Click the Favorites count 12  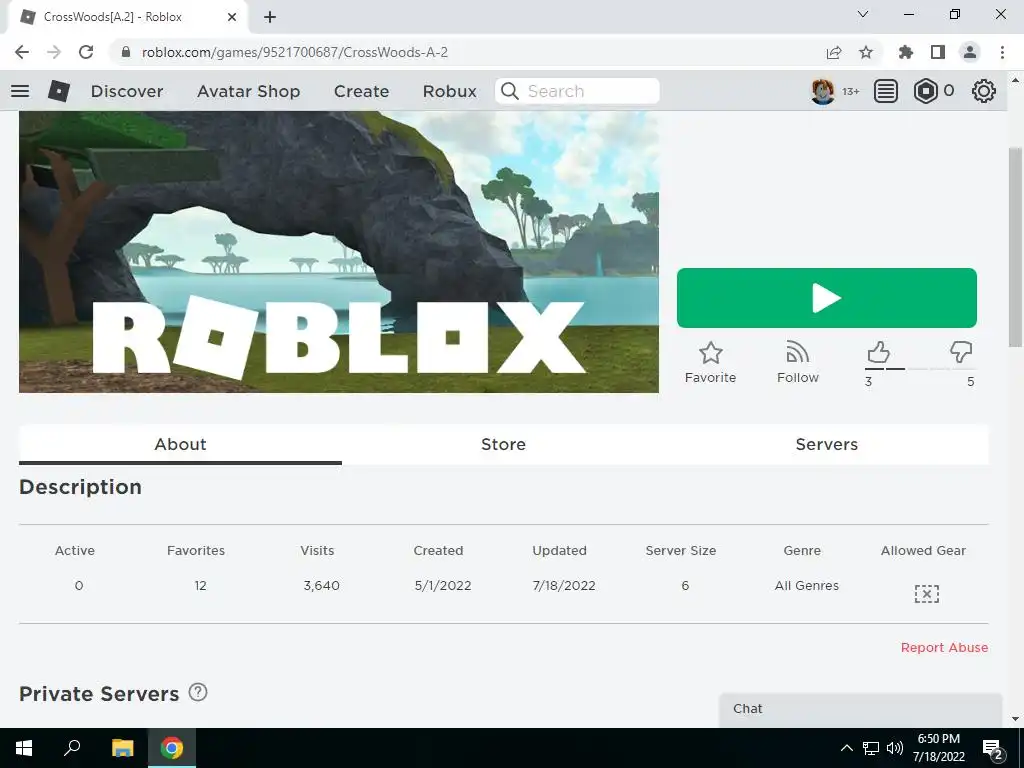[200, 586]
